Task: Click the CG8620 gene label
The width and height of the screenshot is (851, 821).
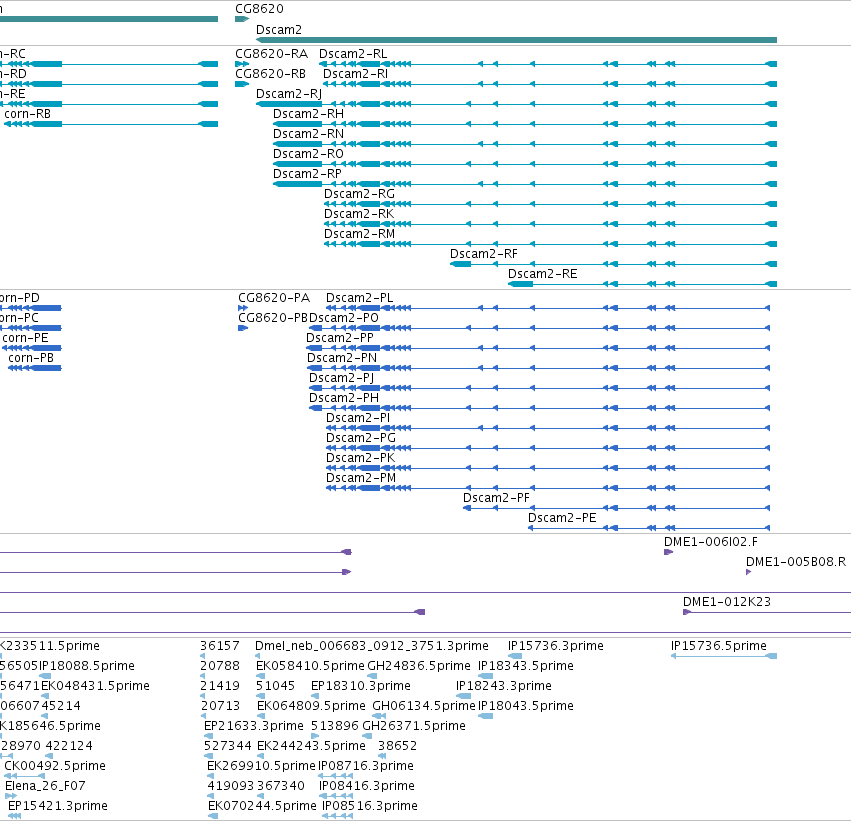Action: pos(259,9)
